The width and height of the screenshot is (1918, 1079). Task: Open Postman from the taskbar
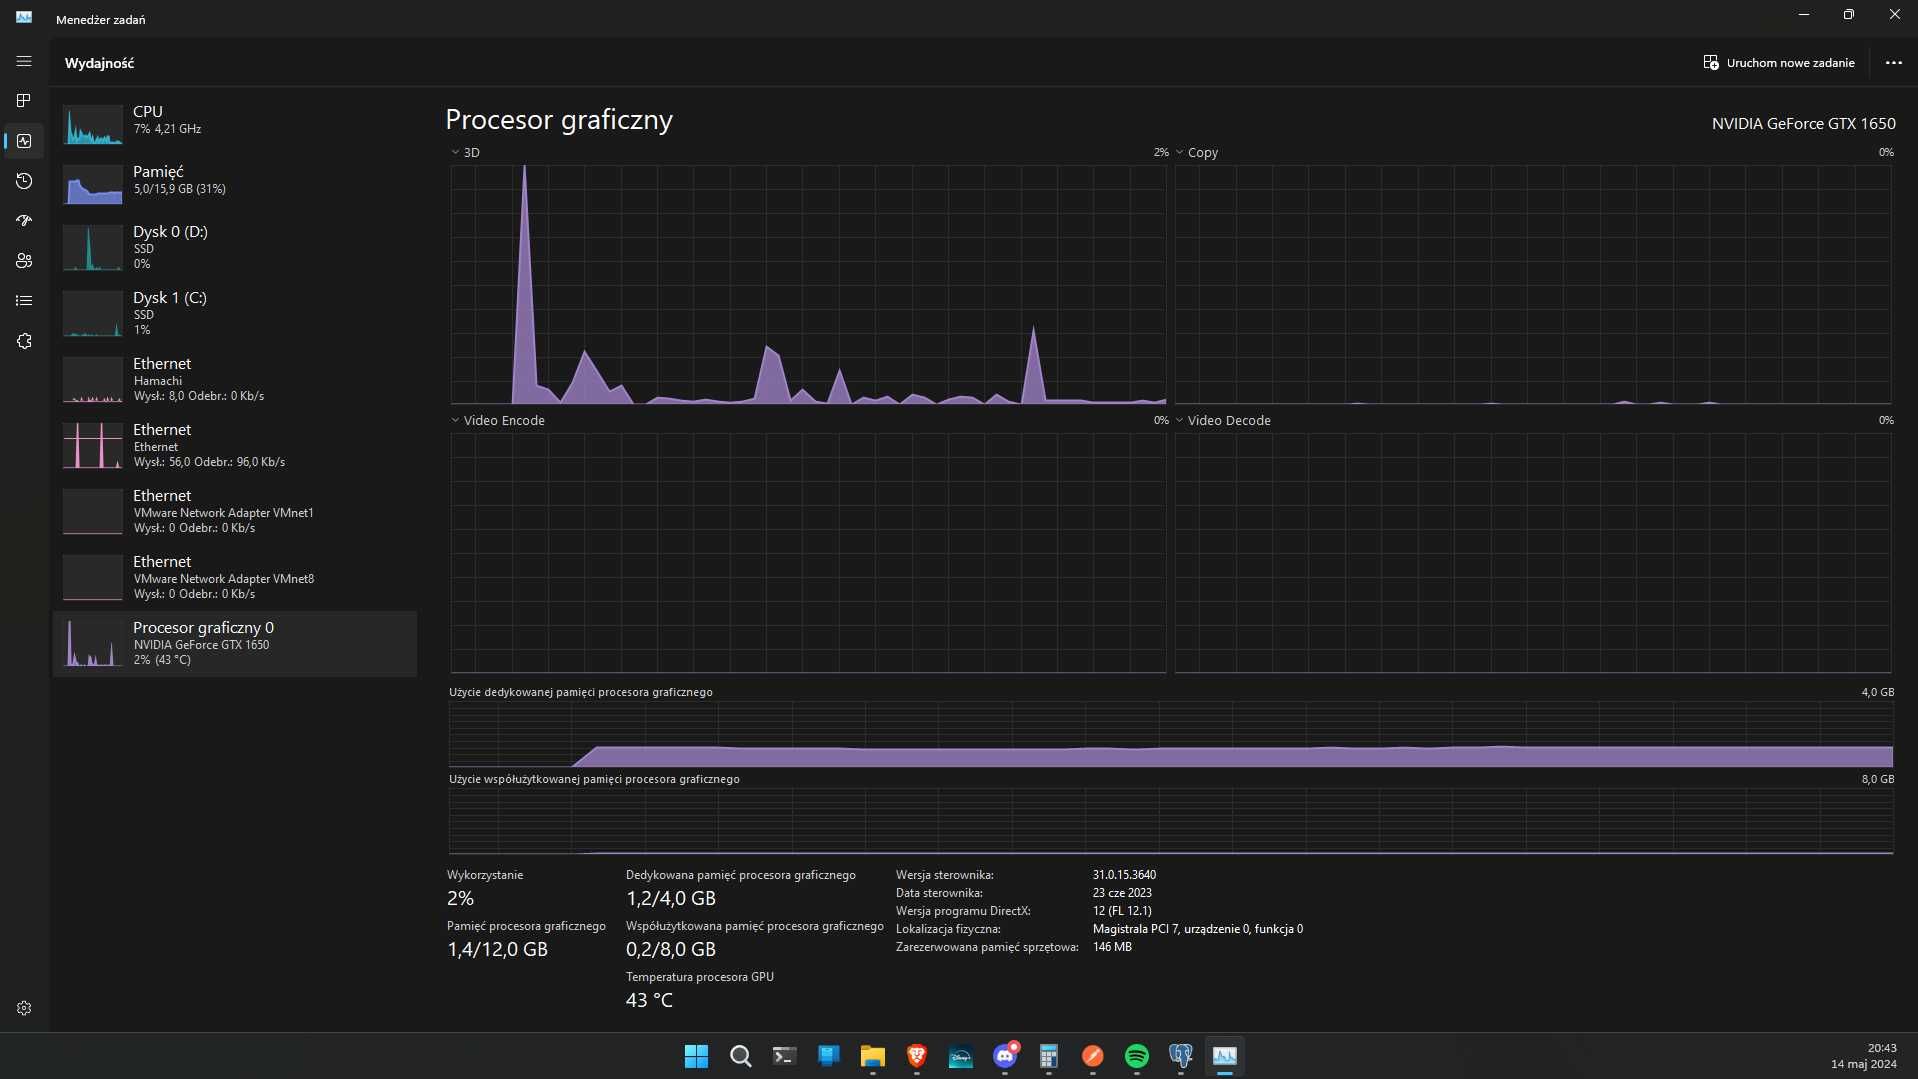click(1092, 1056)
